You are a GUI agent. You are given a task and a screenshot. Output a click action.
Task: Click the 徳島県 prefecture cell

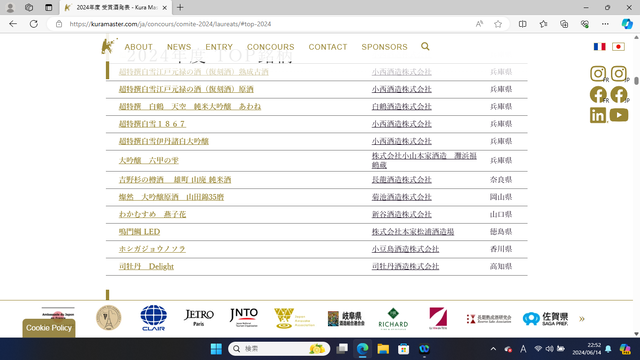(x=501, y=232)
